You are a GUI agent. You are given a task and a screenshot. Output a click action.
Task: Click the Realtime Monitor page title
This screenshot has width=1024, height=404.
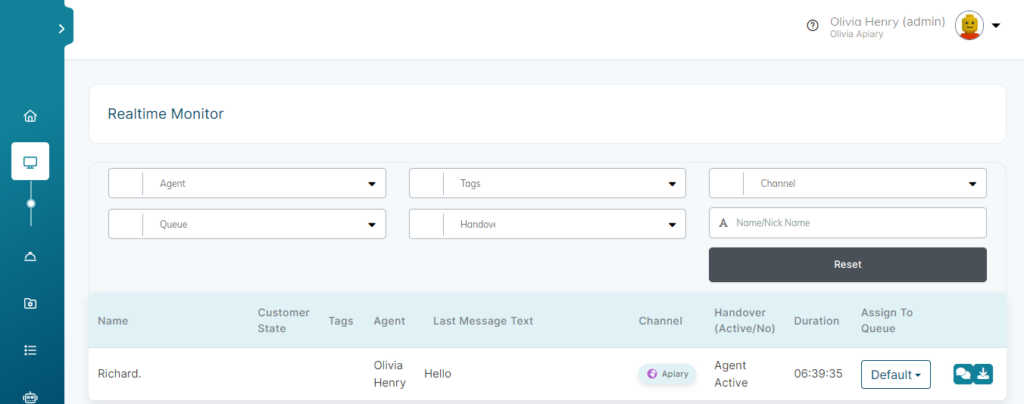tap(166, 114)
